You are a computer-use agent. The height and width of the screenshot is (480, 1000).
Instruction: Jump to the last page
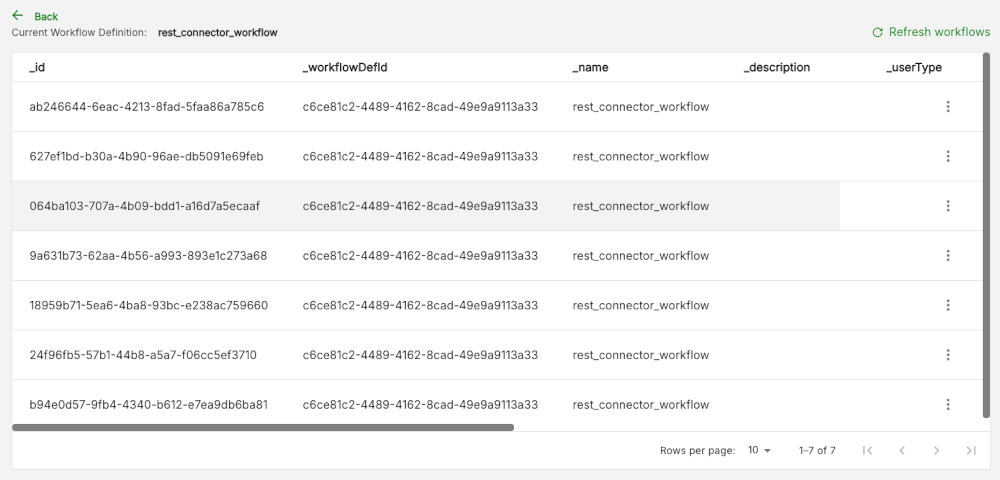tap(971, 451)
